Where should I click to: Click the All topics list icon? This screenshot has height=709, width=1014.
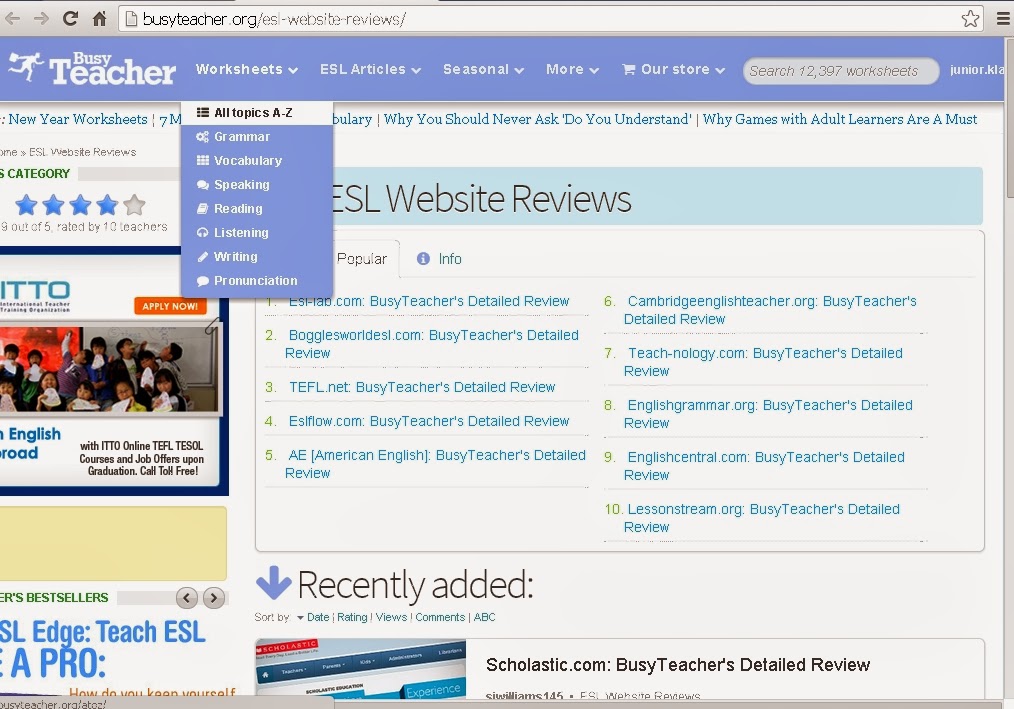(202, 112)
